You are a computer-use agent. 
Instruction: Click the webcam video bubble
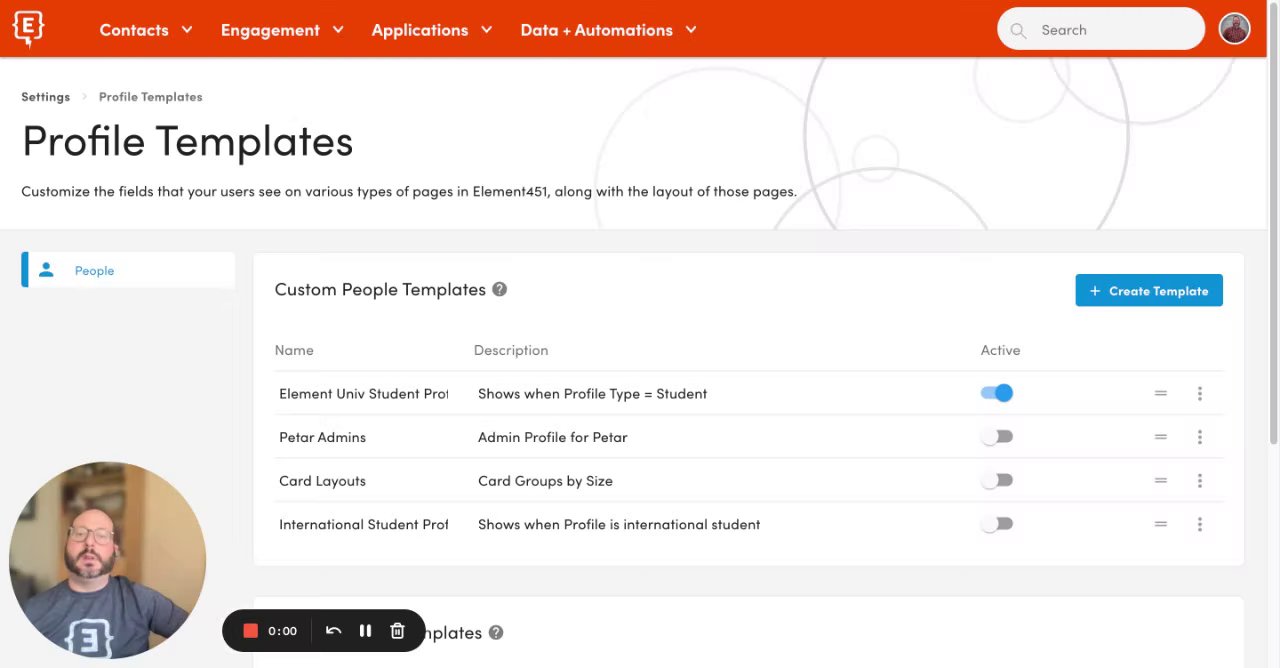coord(107,560)
